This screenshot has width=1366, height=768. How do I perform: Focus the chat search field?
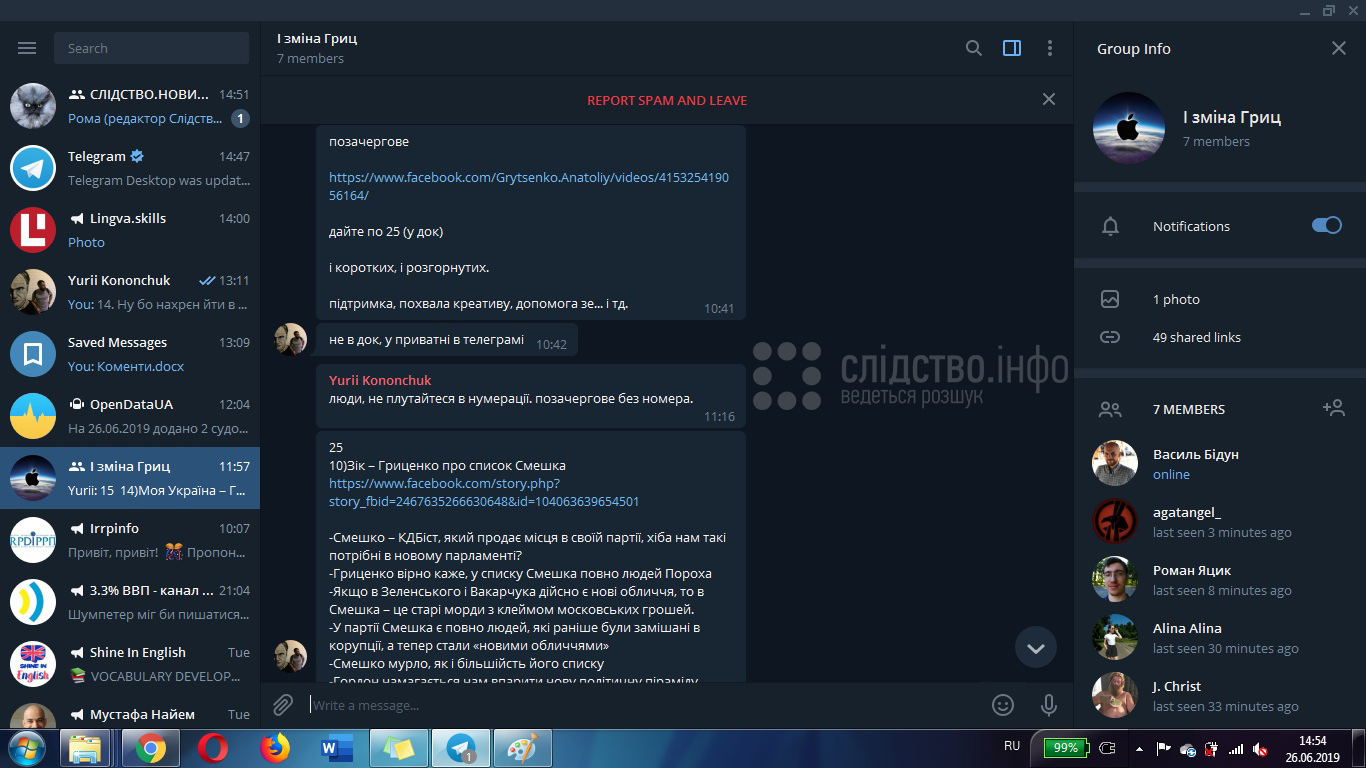[x=152, y=48]
